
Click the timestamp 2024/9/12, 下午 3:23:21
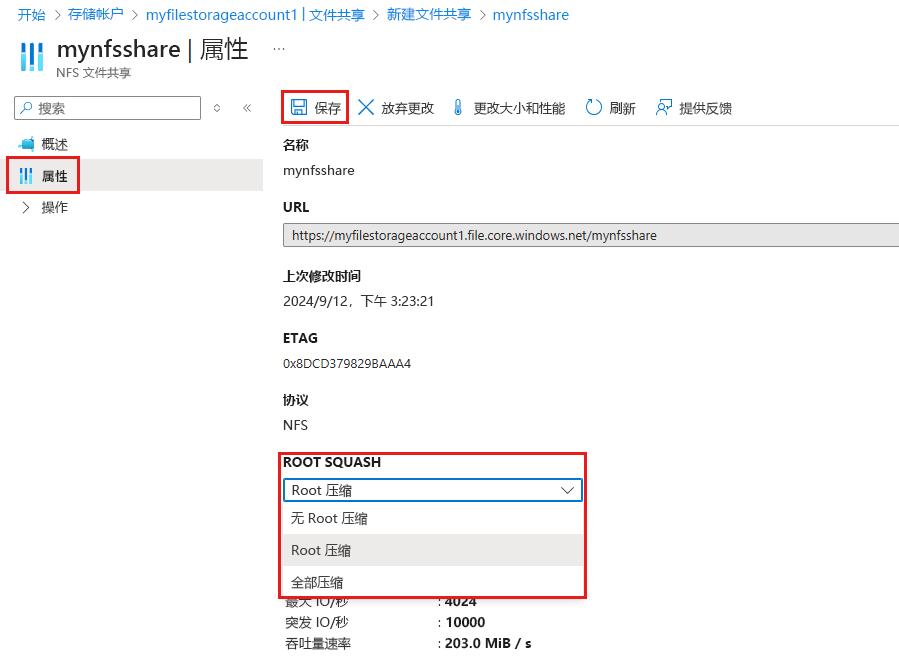click(358, 301)
